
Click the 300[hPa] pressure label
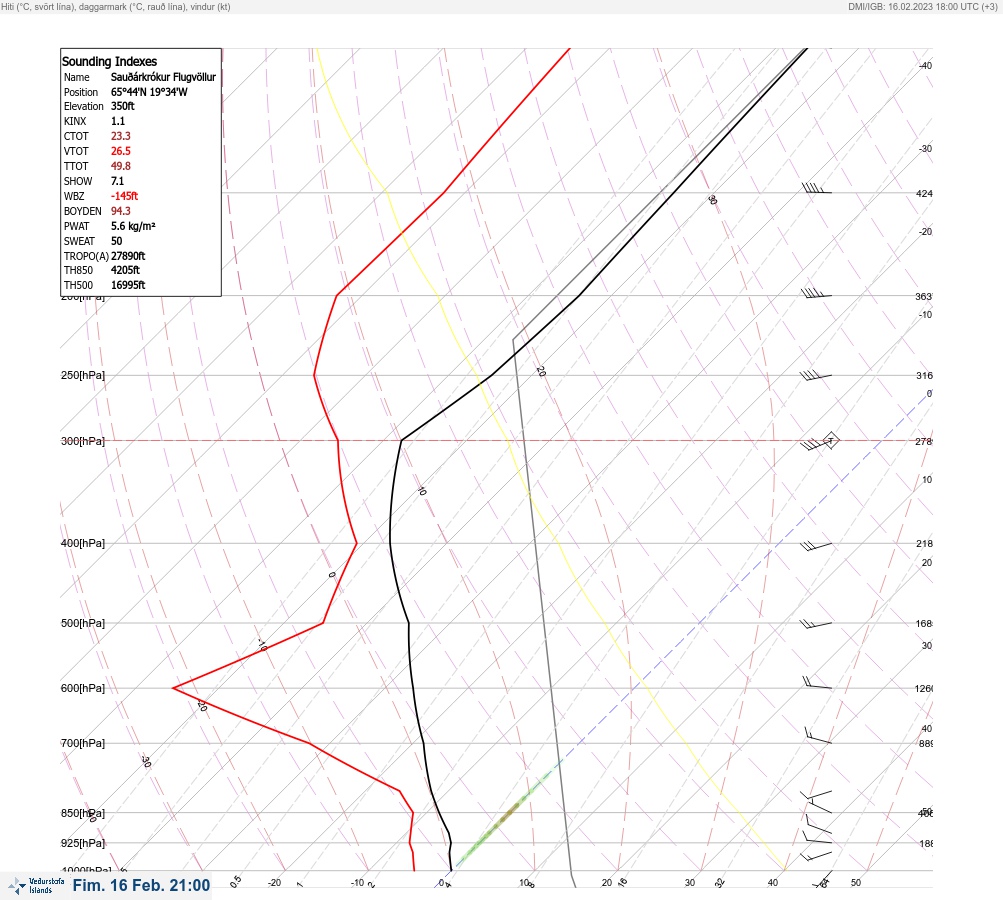[x=83, y=441]
